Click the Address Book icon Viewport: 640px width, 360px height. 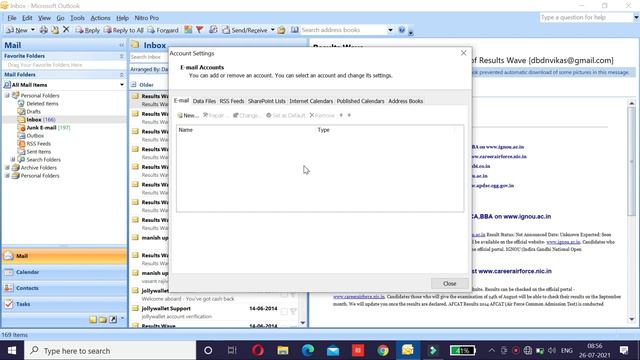[295, 30]
